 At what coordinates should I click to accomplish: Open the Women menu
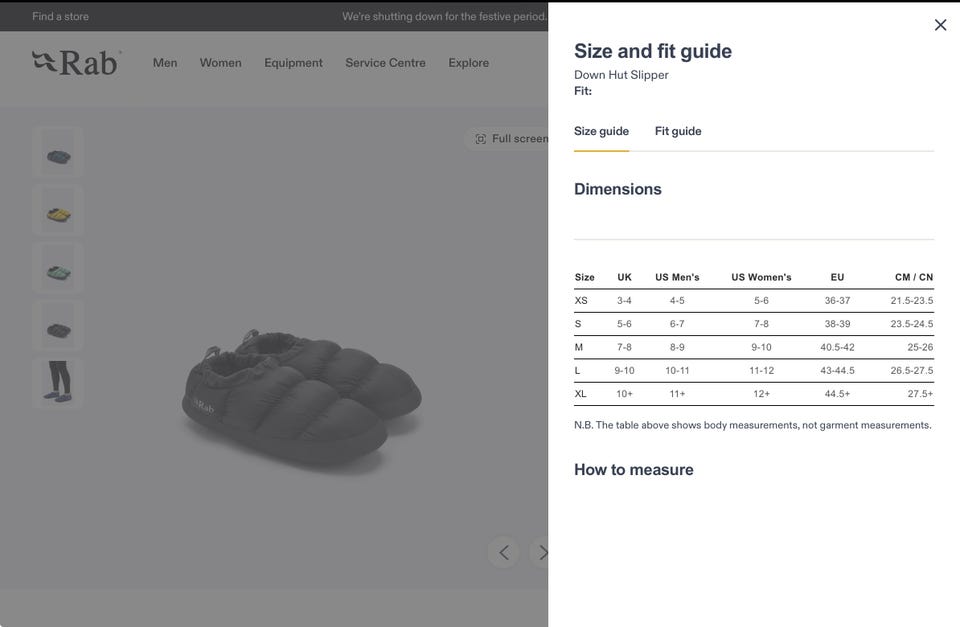(221, 63)
